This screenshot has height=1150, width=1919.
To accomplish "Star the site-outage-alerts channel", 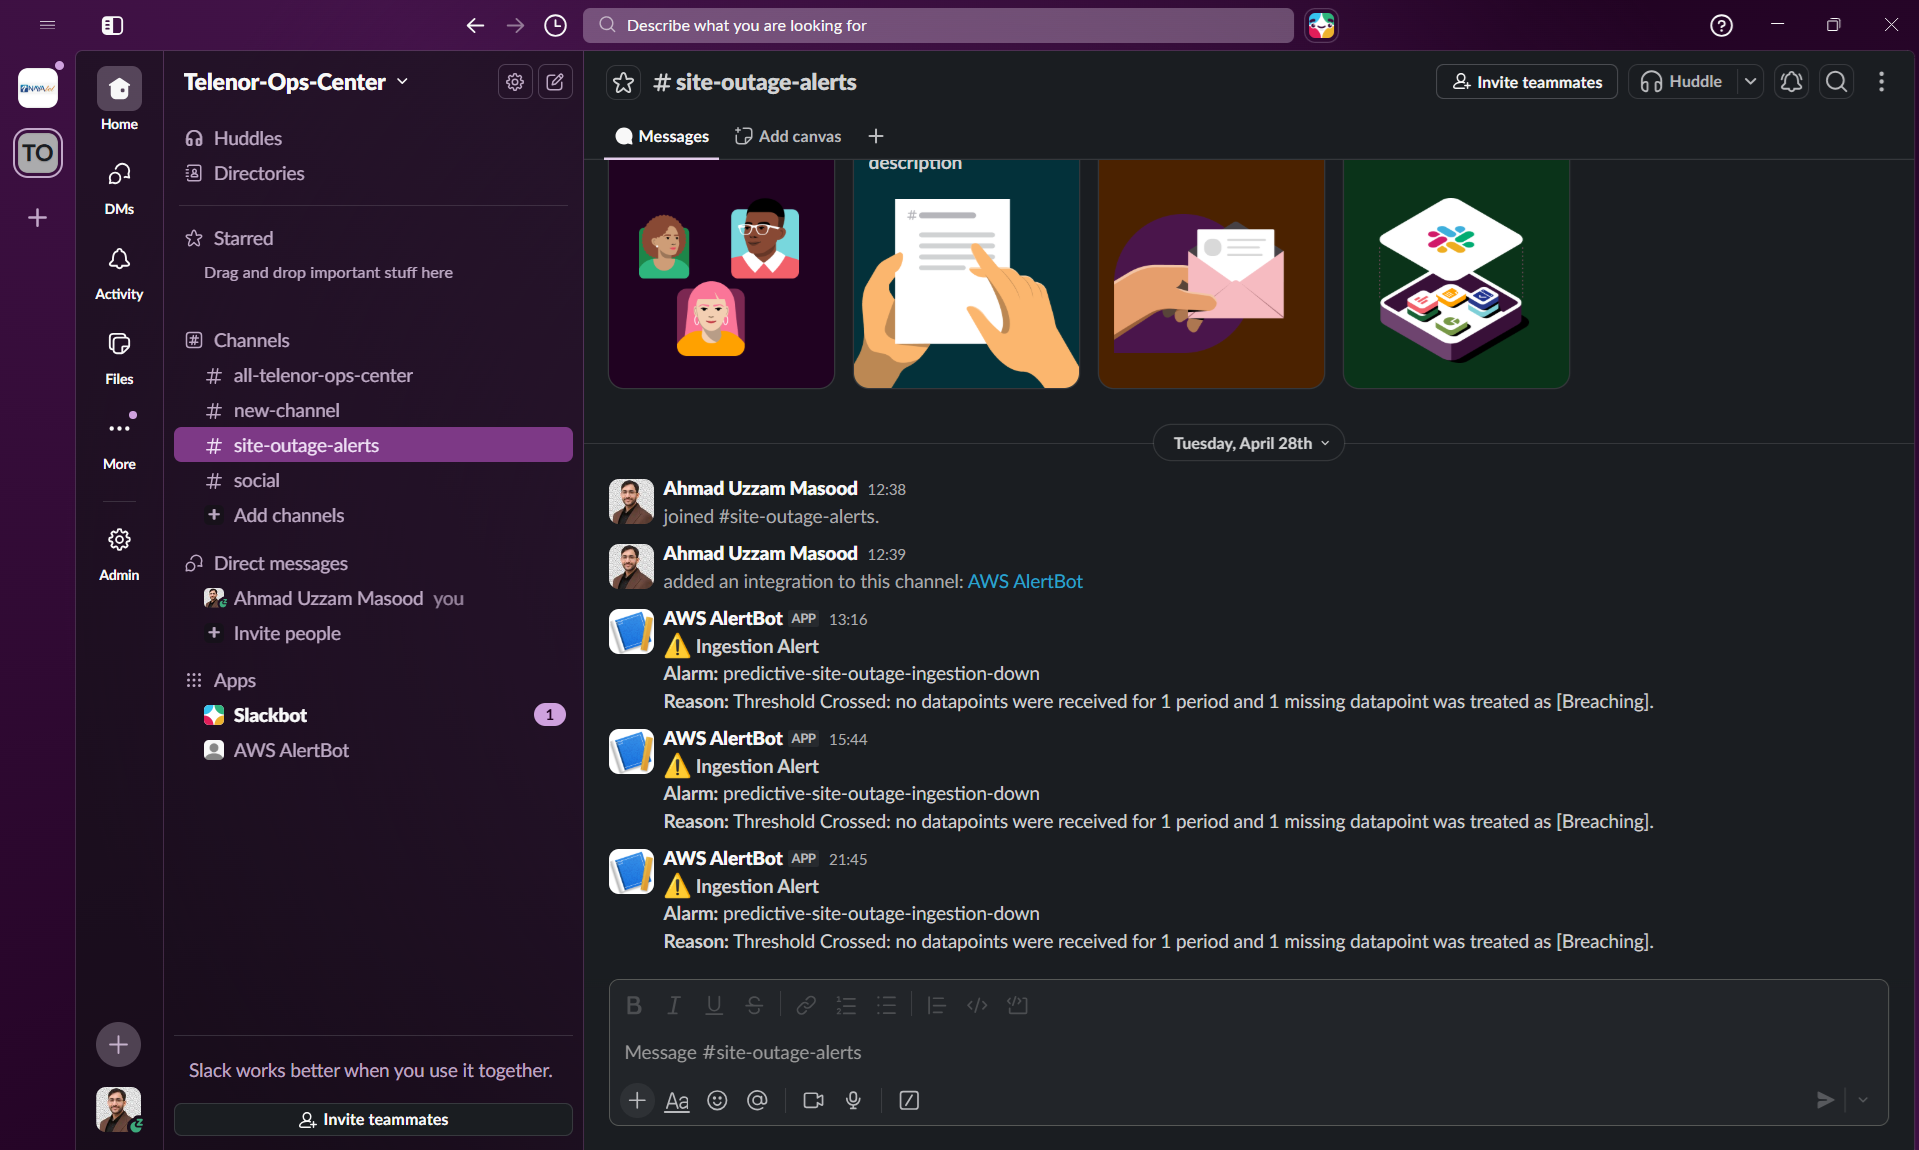I will [623, 82].
